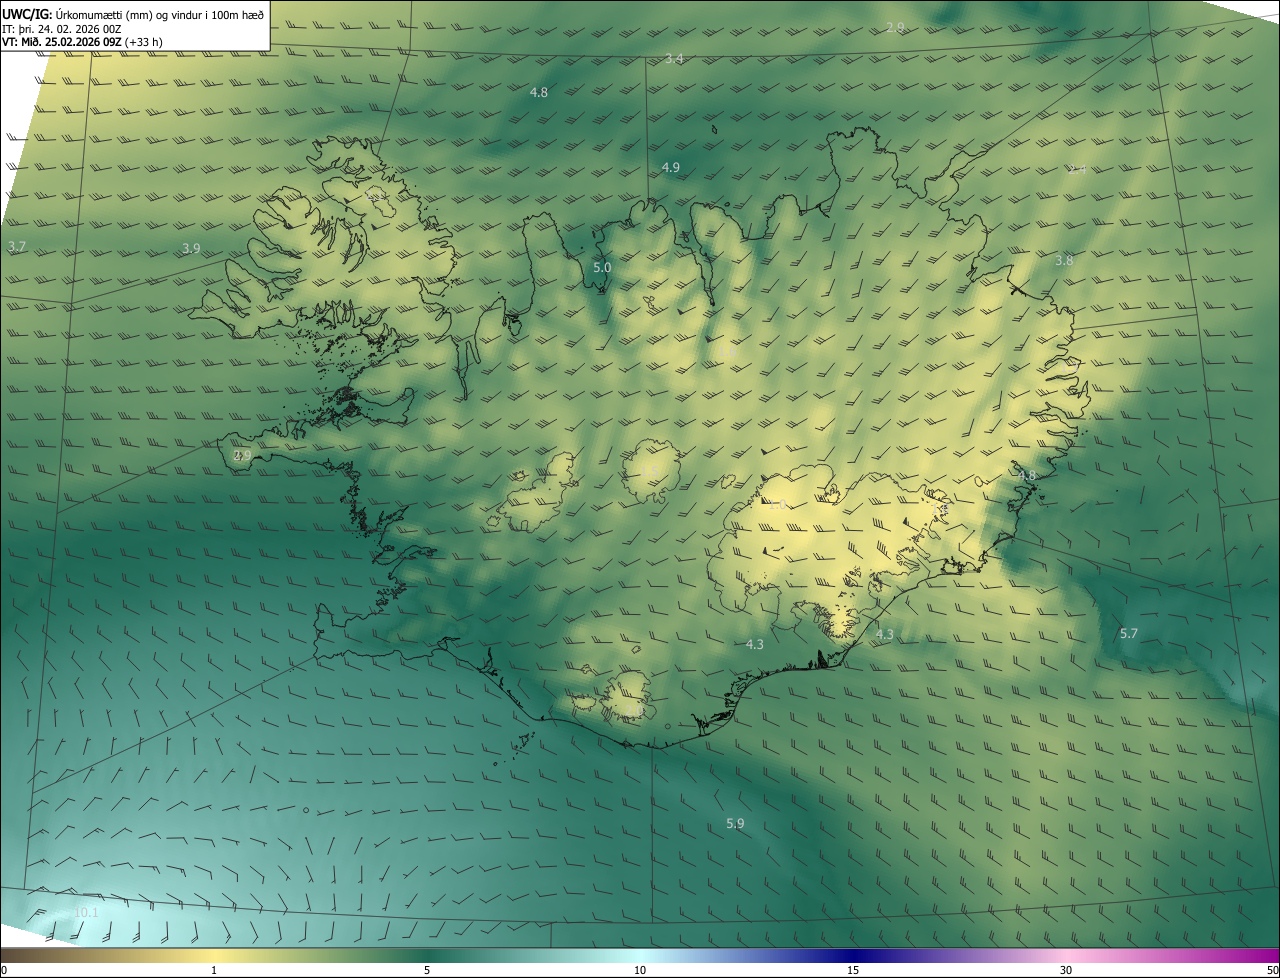
Task: Click the "15" tick label on the color scale
Action: click(853, 970)
